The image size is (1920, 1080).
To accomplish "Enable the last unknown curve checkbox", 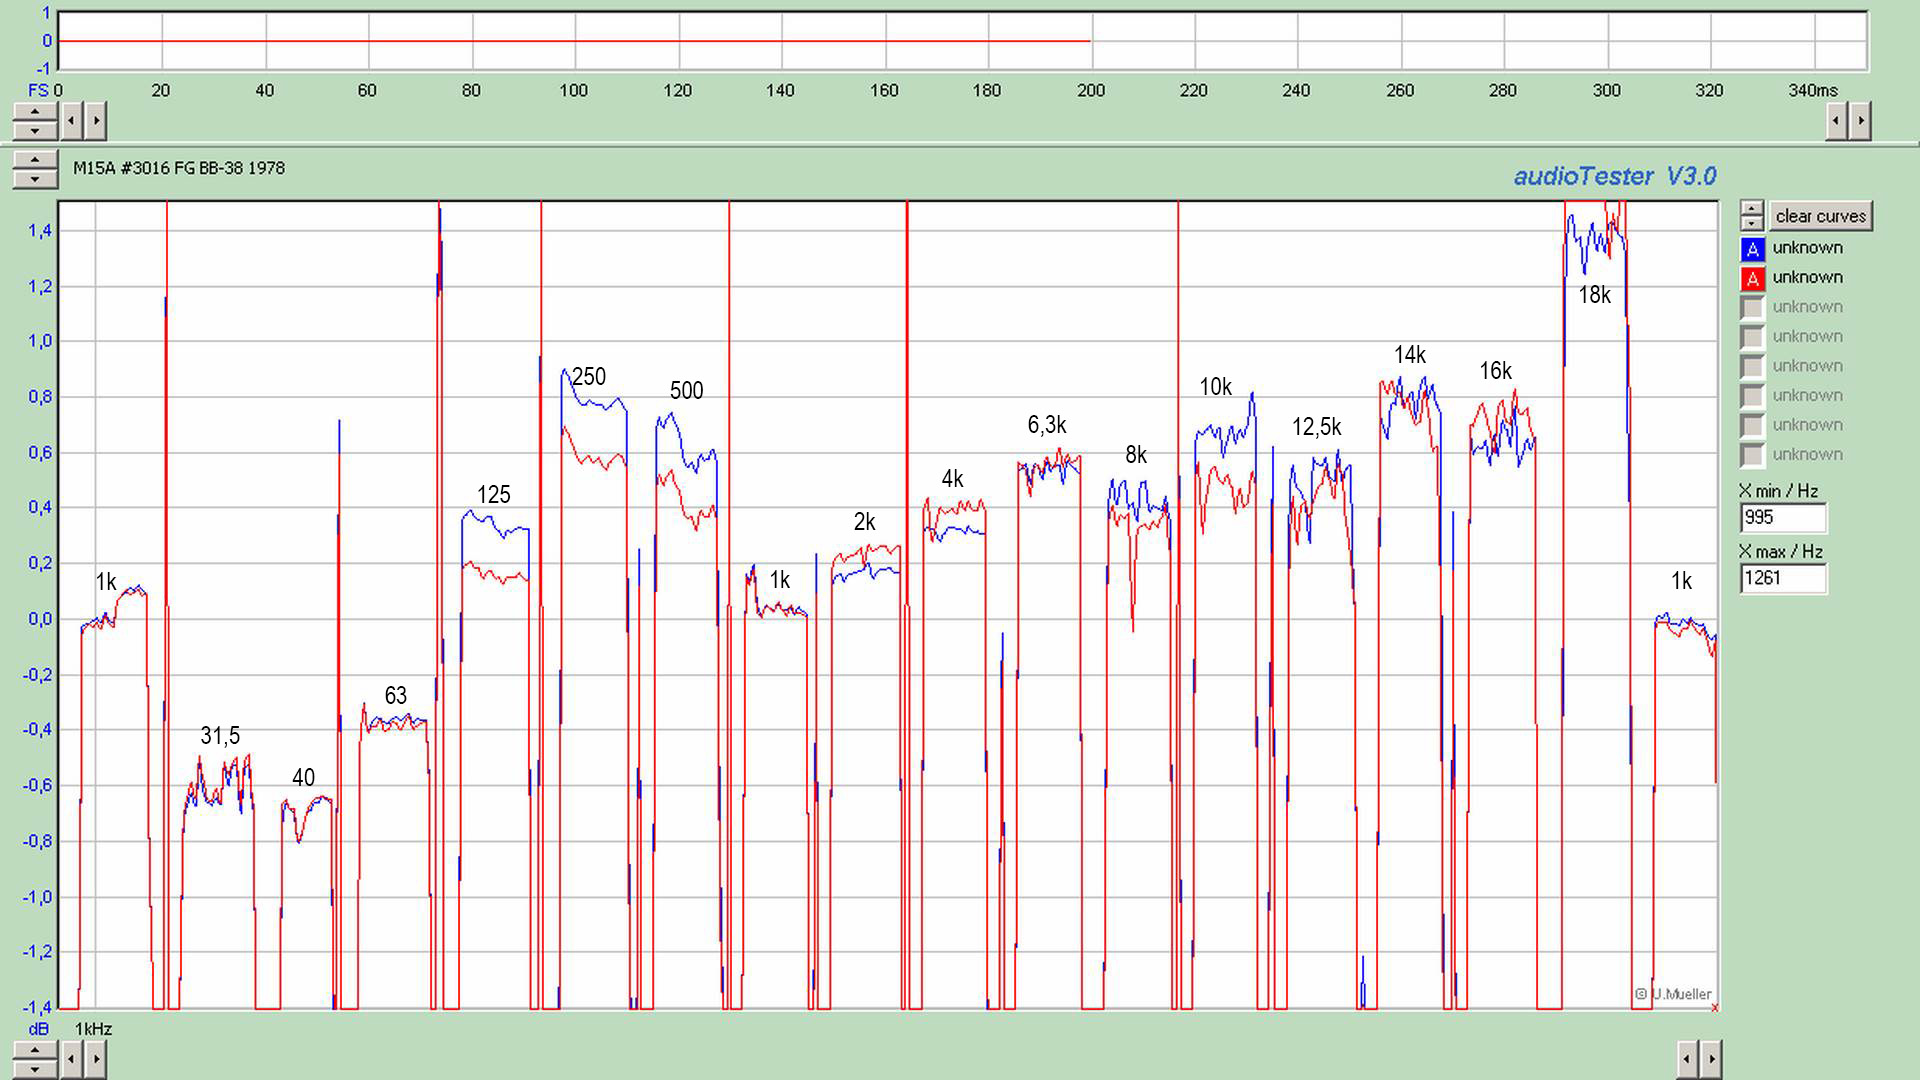I will [x=1752, y=456].
